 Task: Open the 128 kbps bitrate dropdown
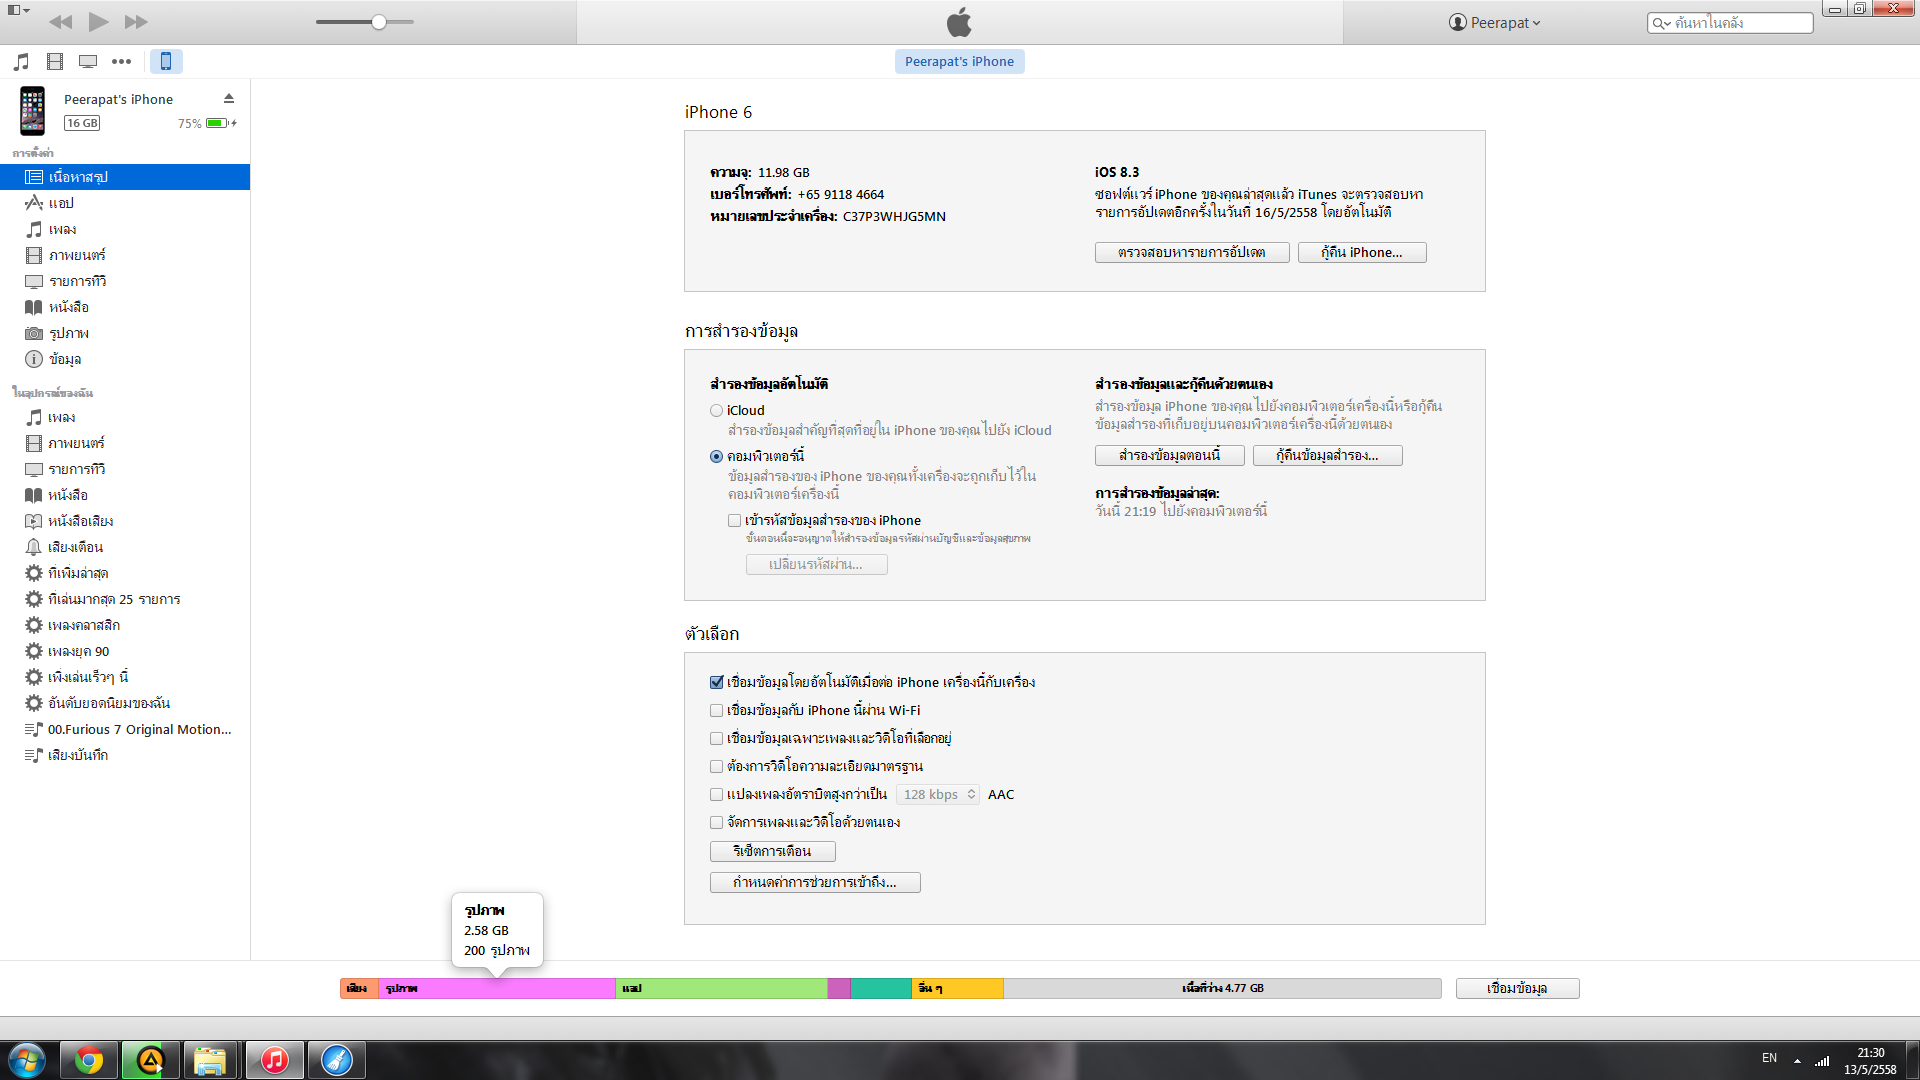click(938, 795)
